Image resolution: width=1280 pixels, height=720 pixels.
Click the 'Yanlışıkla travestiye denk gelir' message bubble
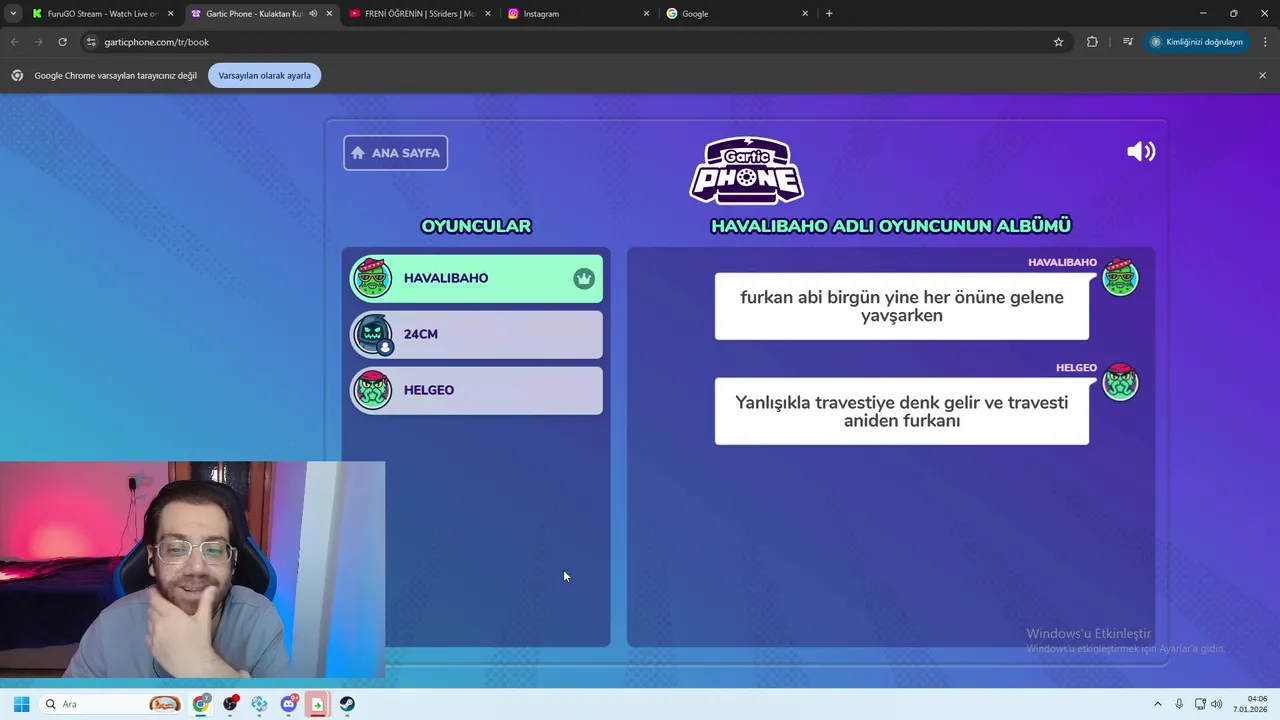(x=902, y=411)
